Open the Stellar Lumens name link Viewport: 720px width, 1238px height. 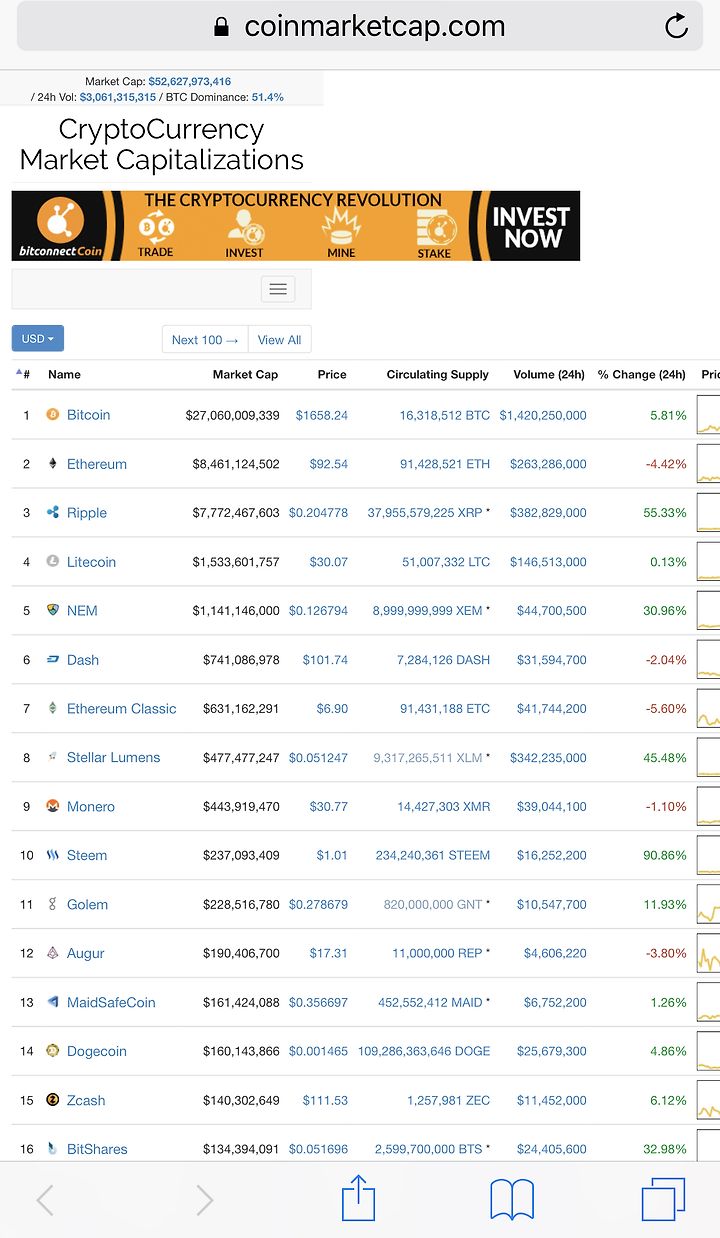[x=113, y=757]
